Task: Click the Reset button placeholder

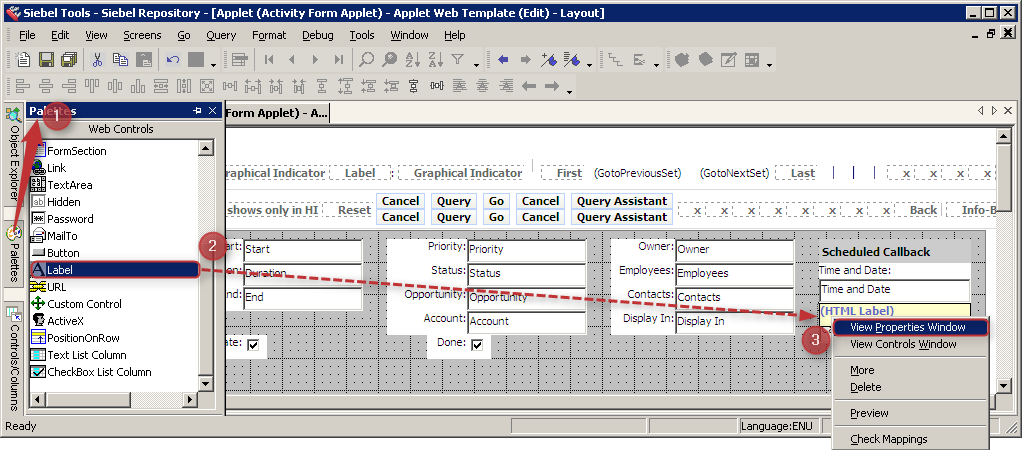Action: point(354,210)
